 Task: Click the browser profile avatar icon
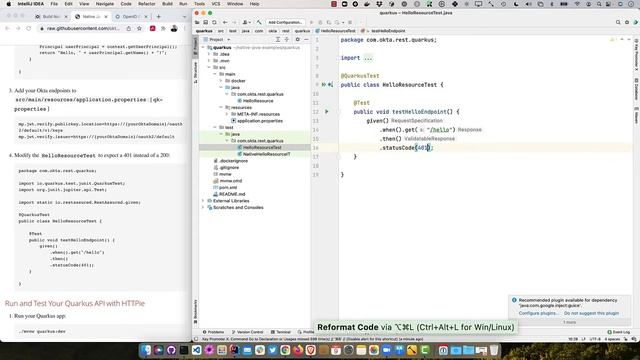pos(174,28)
